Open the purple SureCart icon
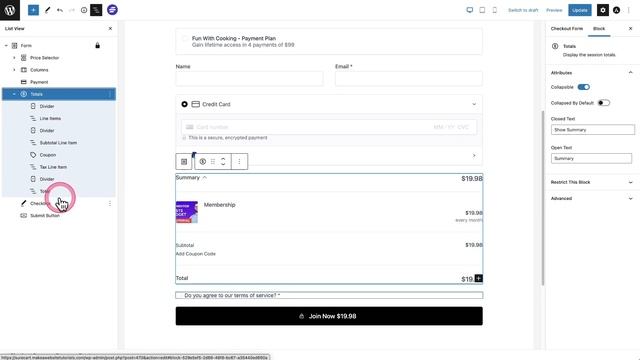This screenshot has height=360, width=640. point(112,10)
